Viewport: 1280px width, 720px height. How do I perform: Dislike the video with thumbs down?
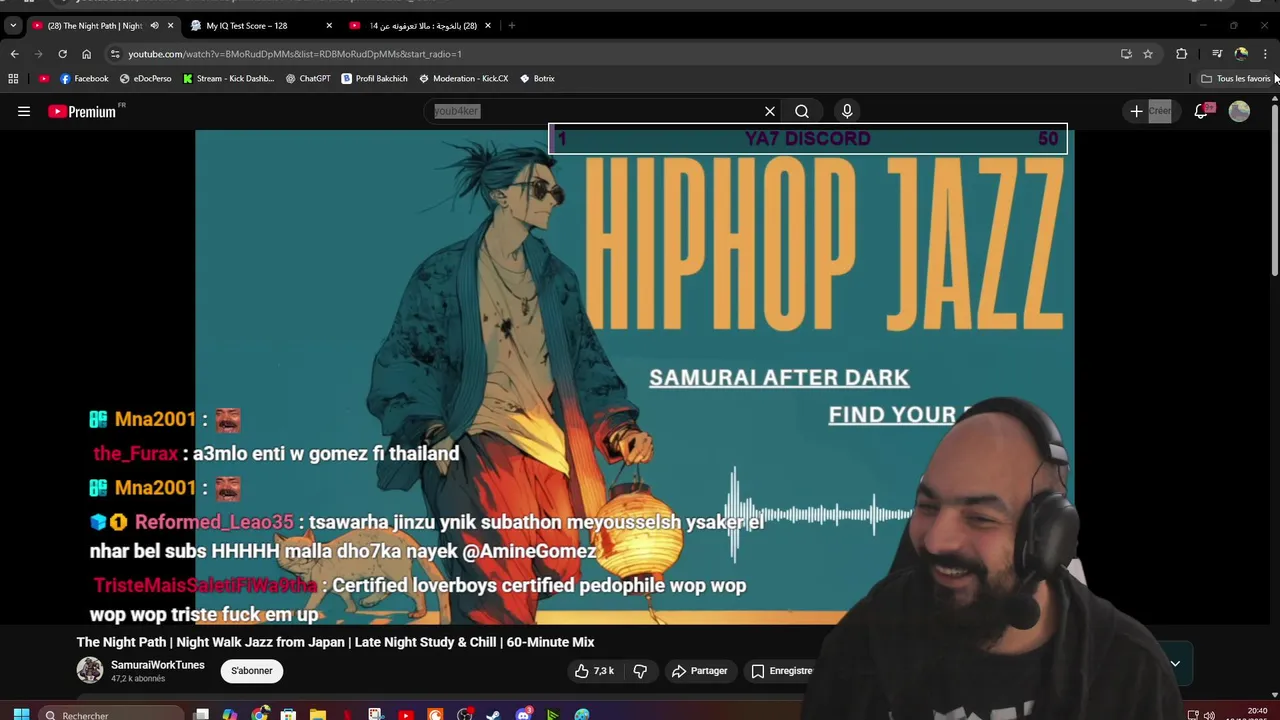(x=641, y=671)
